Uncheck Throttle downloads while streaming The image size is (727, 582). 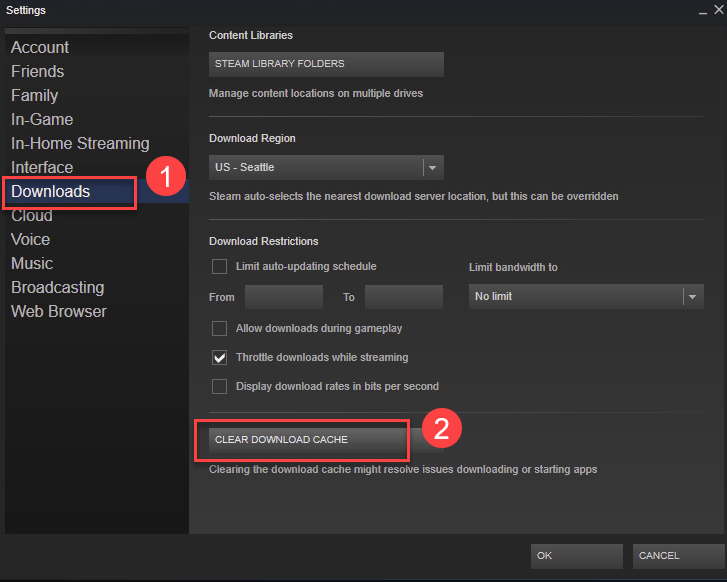[x=220, y=357]
